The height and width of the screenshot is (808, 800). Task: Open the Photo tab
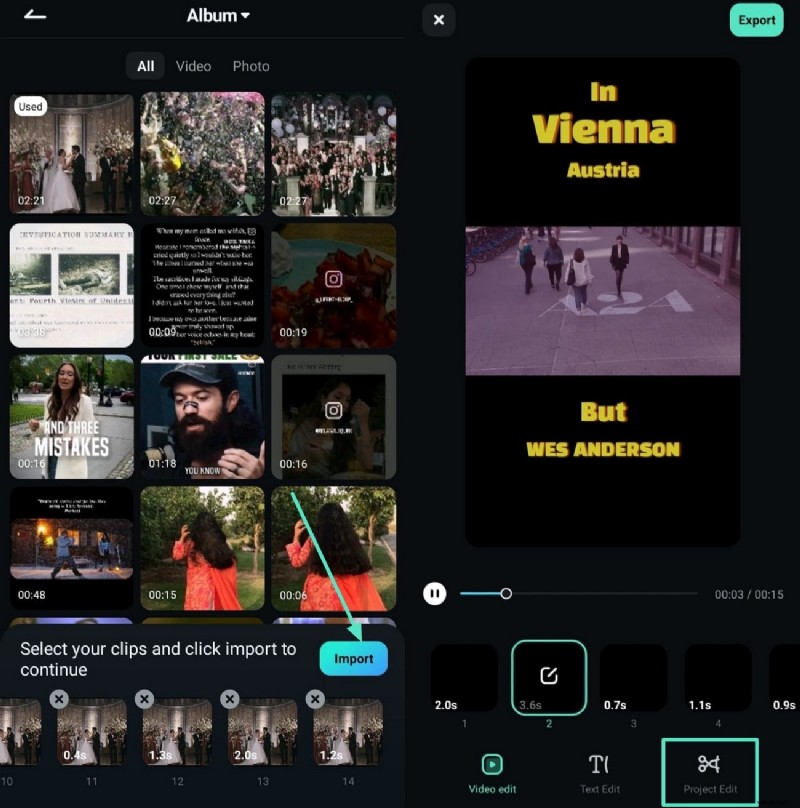click(x=251, y=66)
